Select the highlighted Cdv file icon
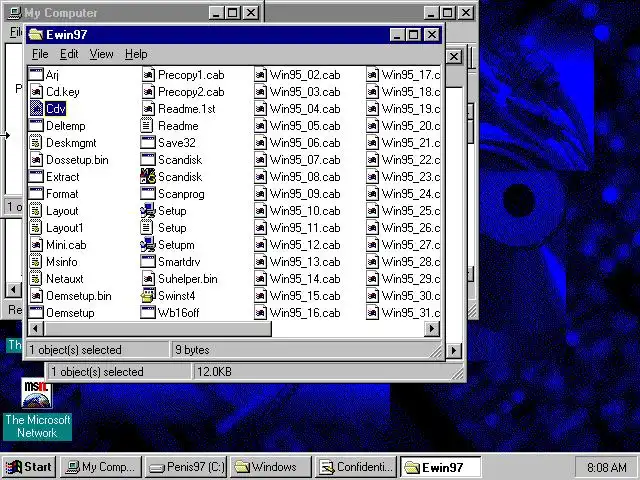 point(36,109)
